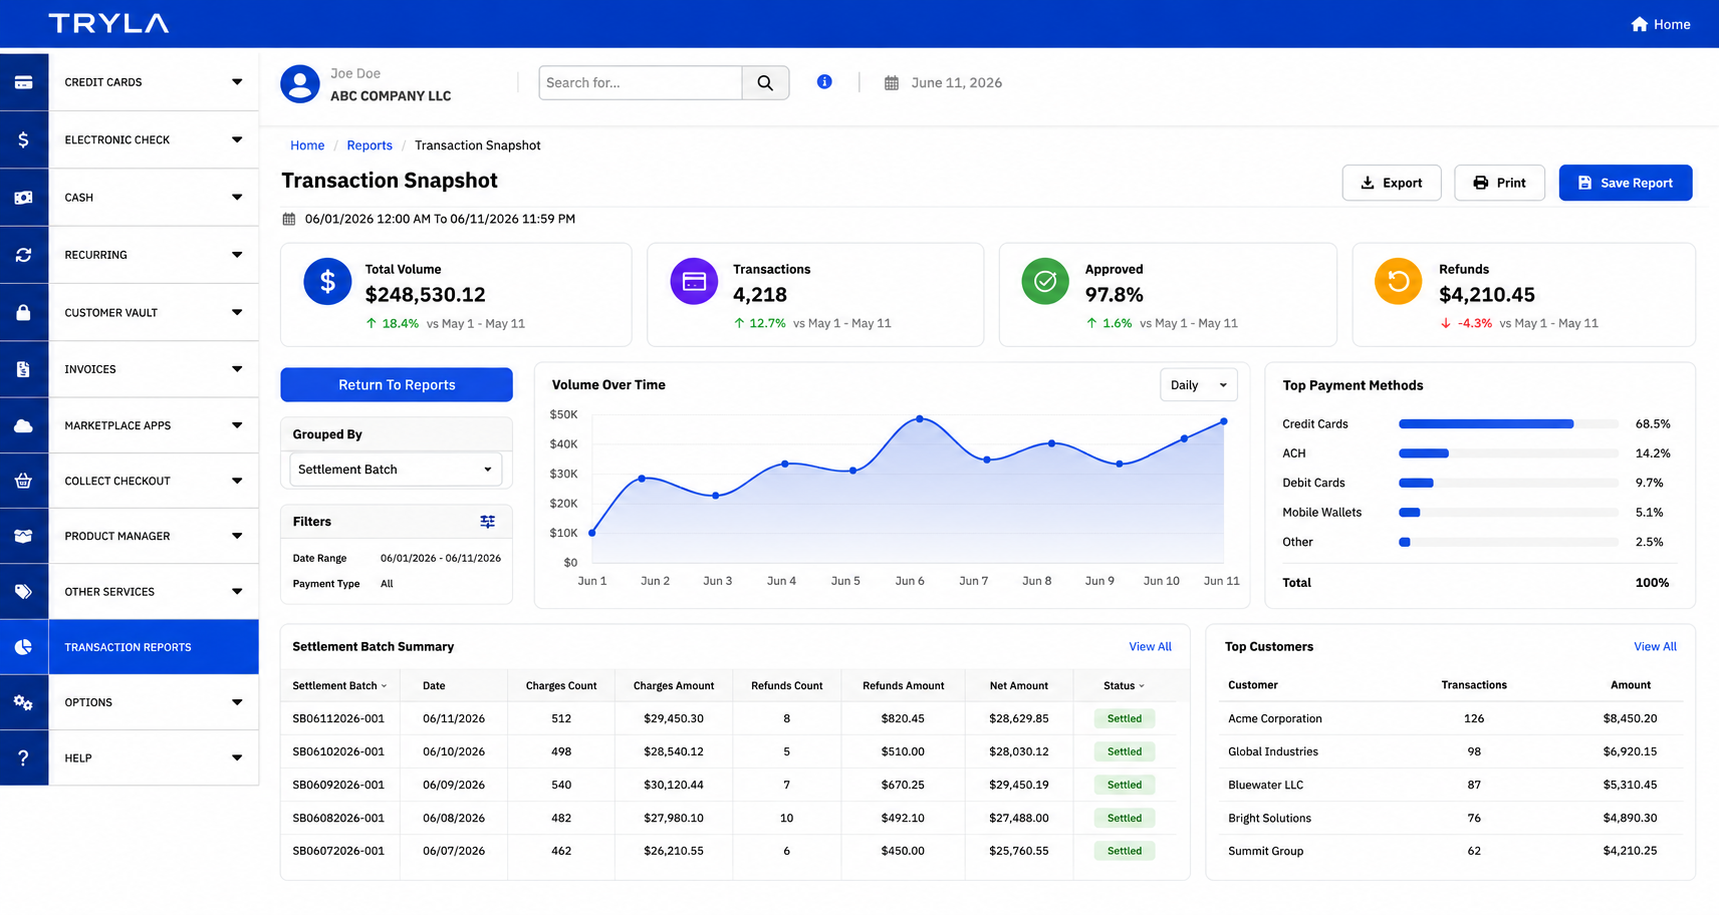
Task: Click the Reports breadcrumb link
Action: click(369, 146)
